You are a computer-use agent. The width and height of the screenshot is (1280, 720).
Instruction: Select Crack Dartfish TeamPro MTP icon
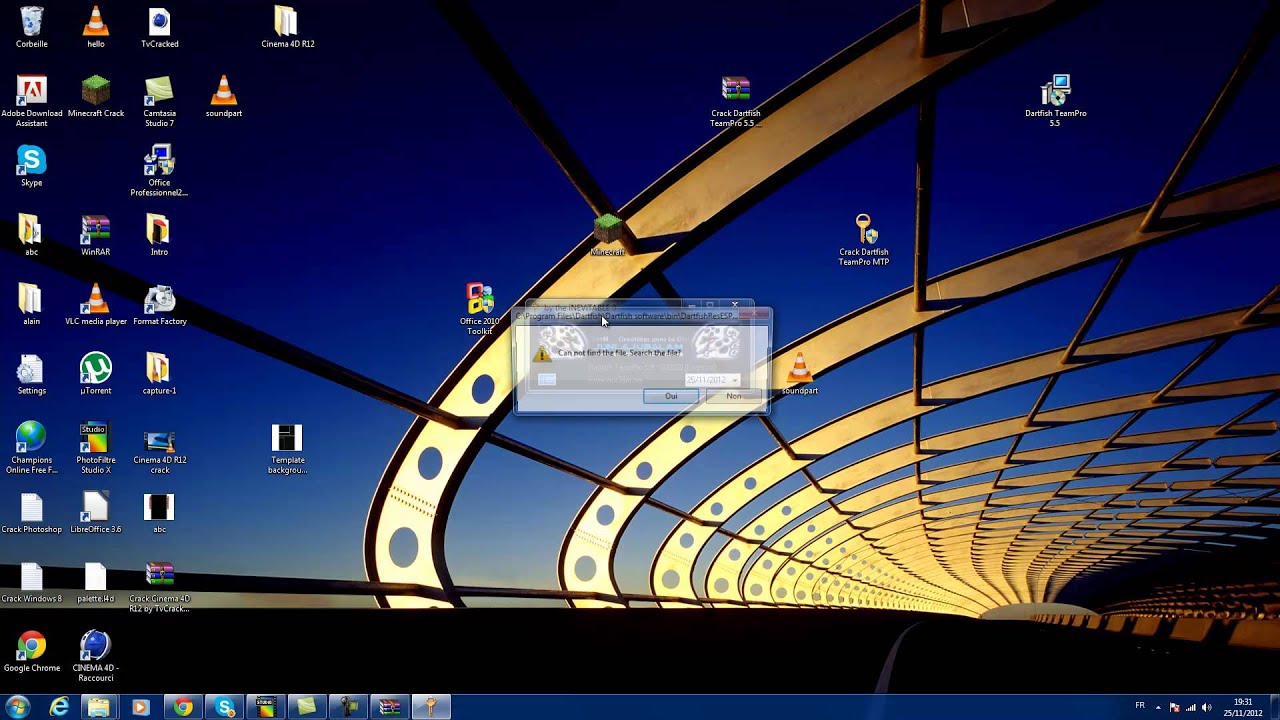tap(864, 240)
